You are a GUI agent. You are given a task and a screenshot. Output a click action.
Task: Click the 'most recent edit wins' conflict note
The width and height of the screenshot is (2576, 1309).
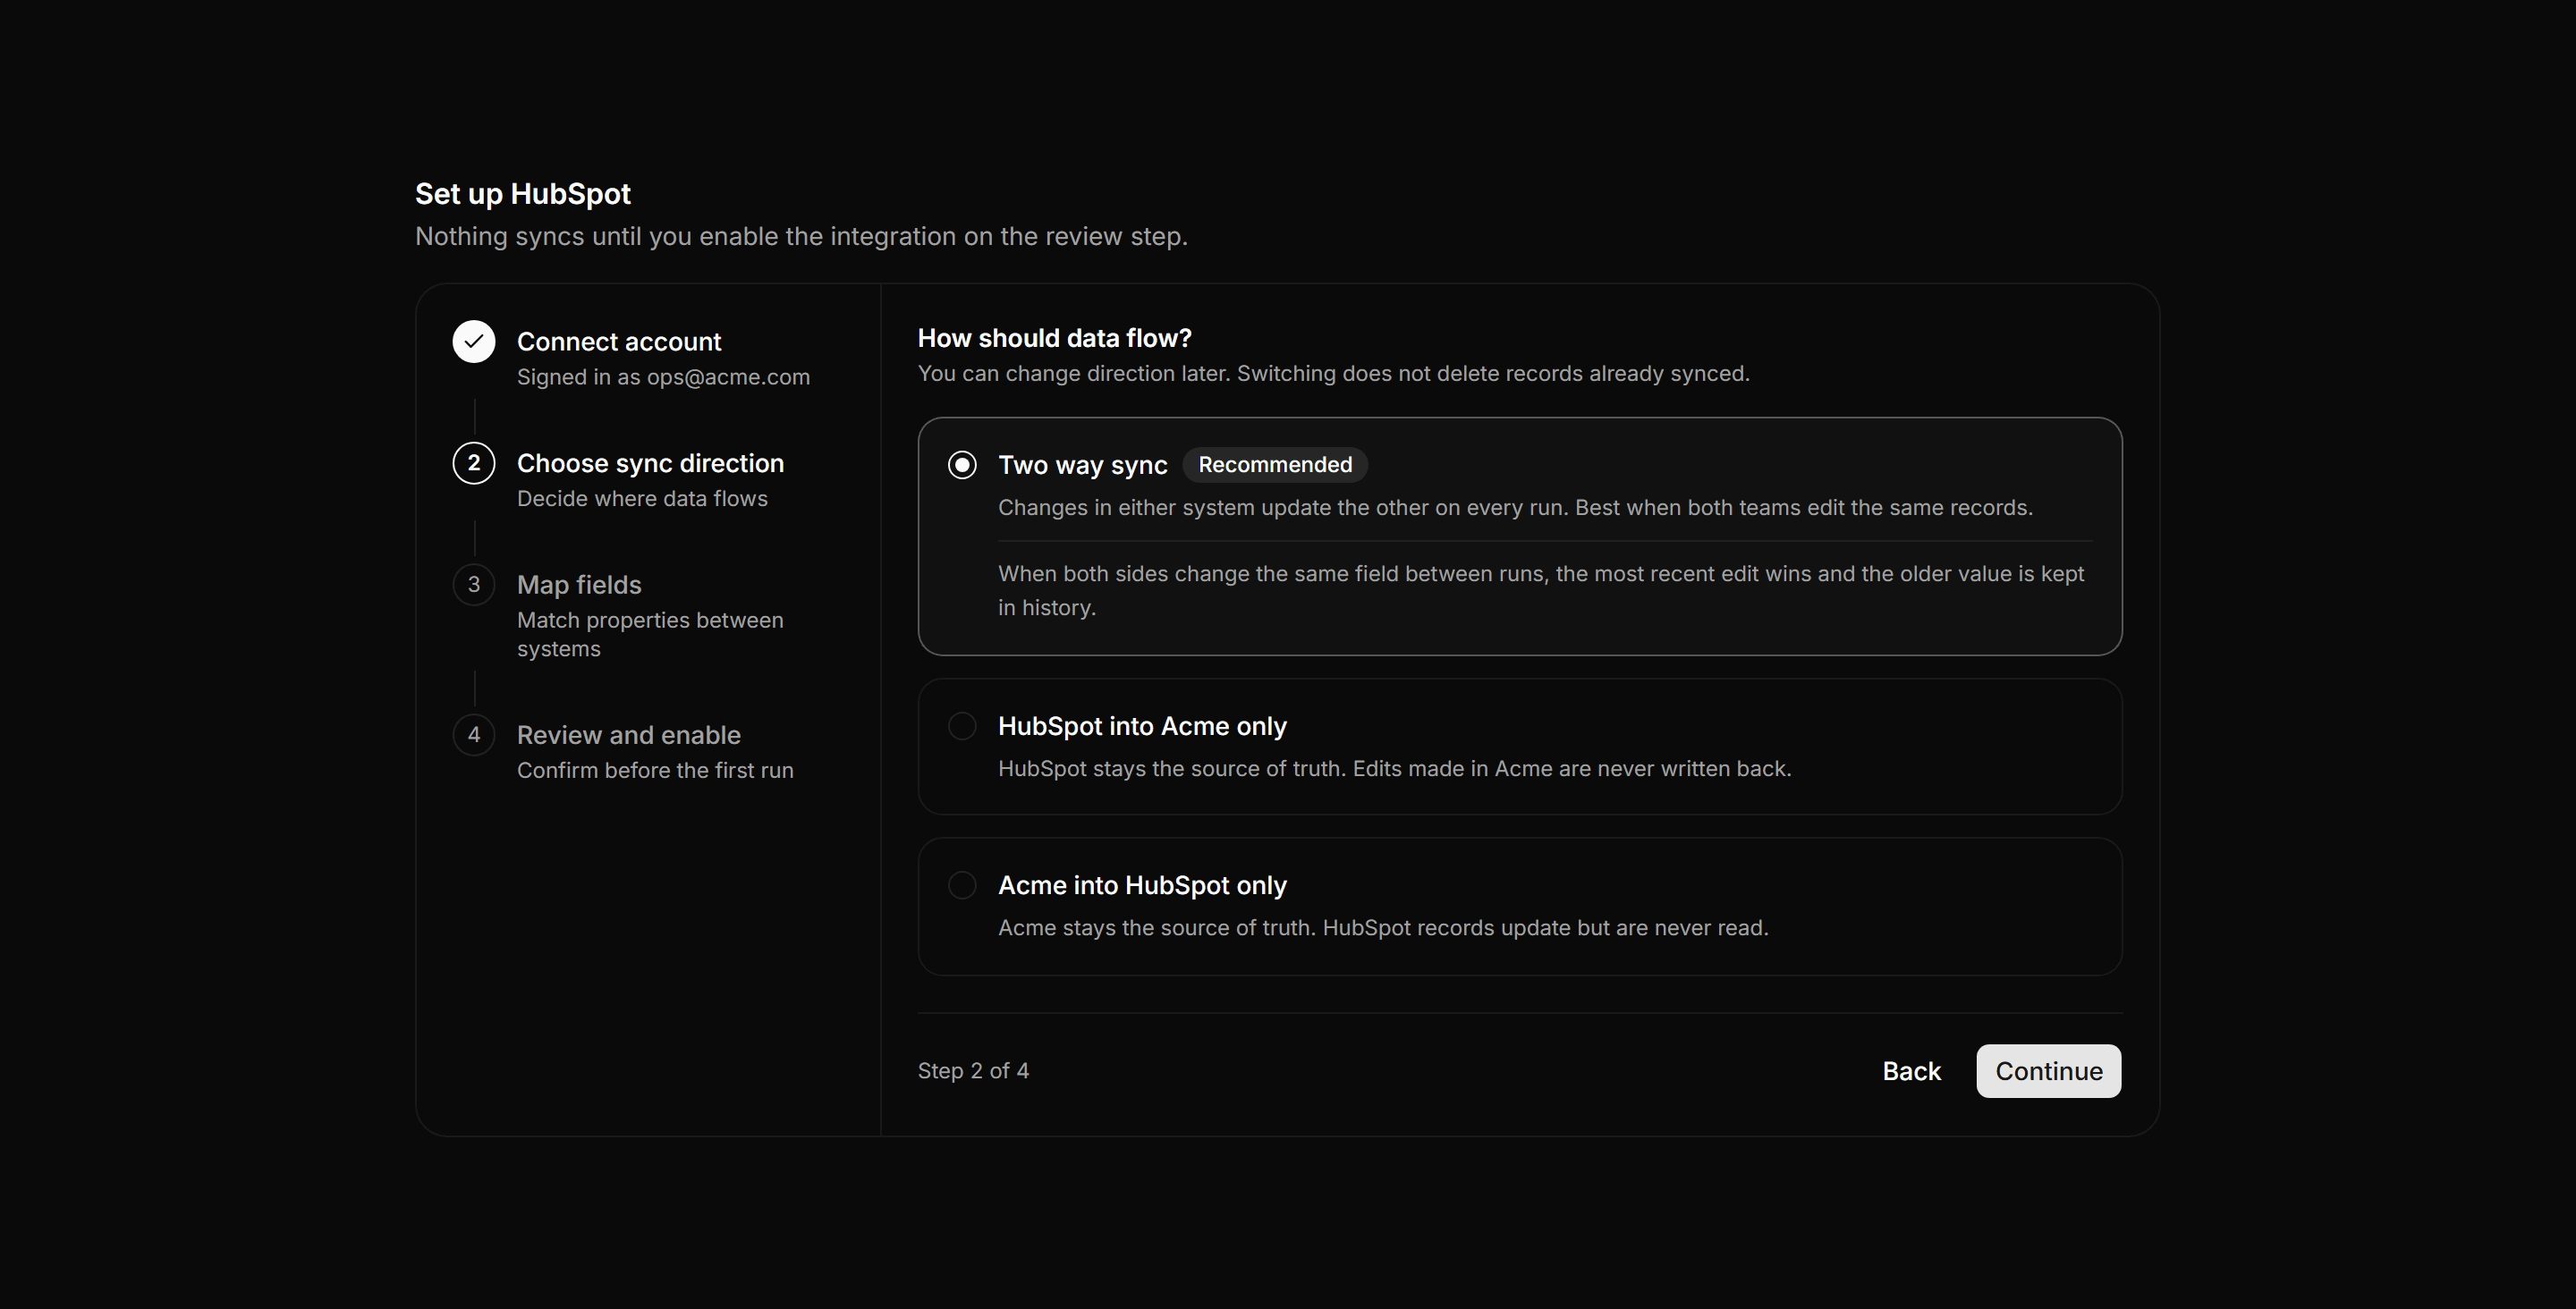pyautogui.click(x=1541, y=590)
